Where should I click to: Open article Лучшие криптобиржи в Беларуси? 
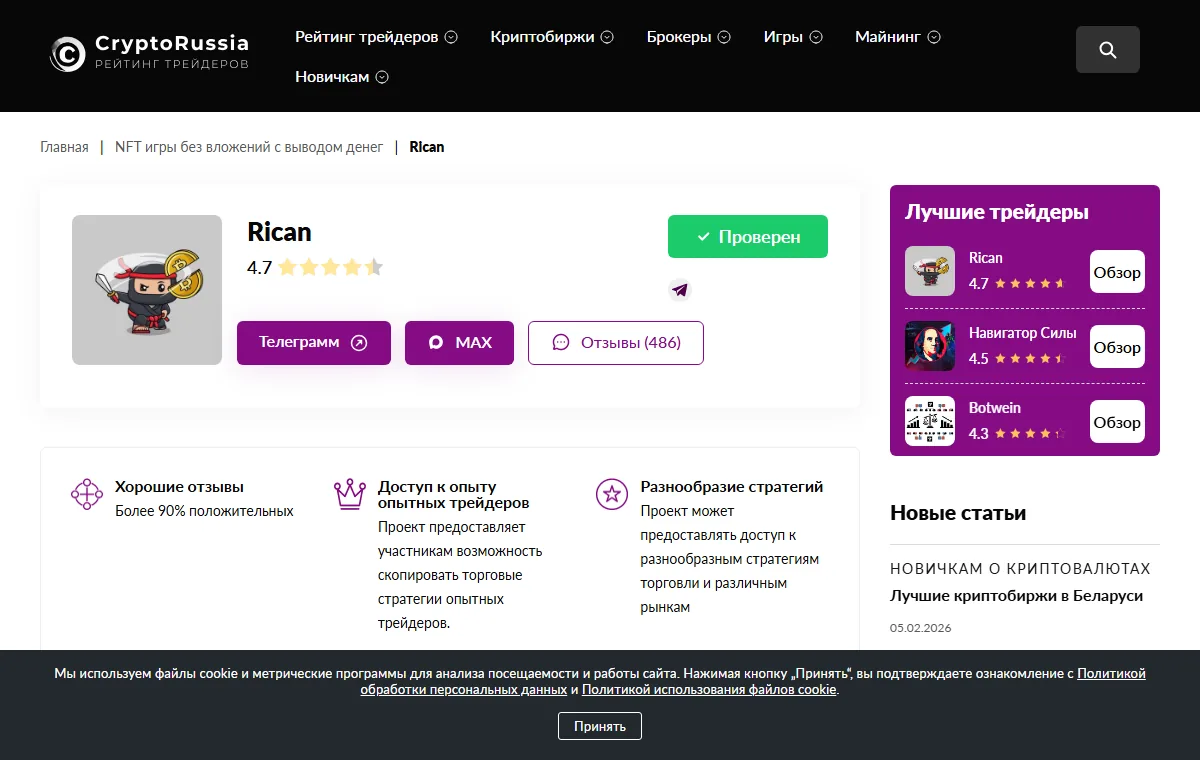click(x=1016, y=596)
